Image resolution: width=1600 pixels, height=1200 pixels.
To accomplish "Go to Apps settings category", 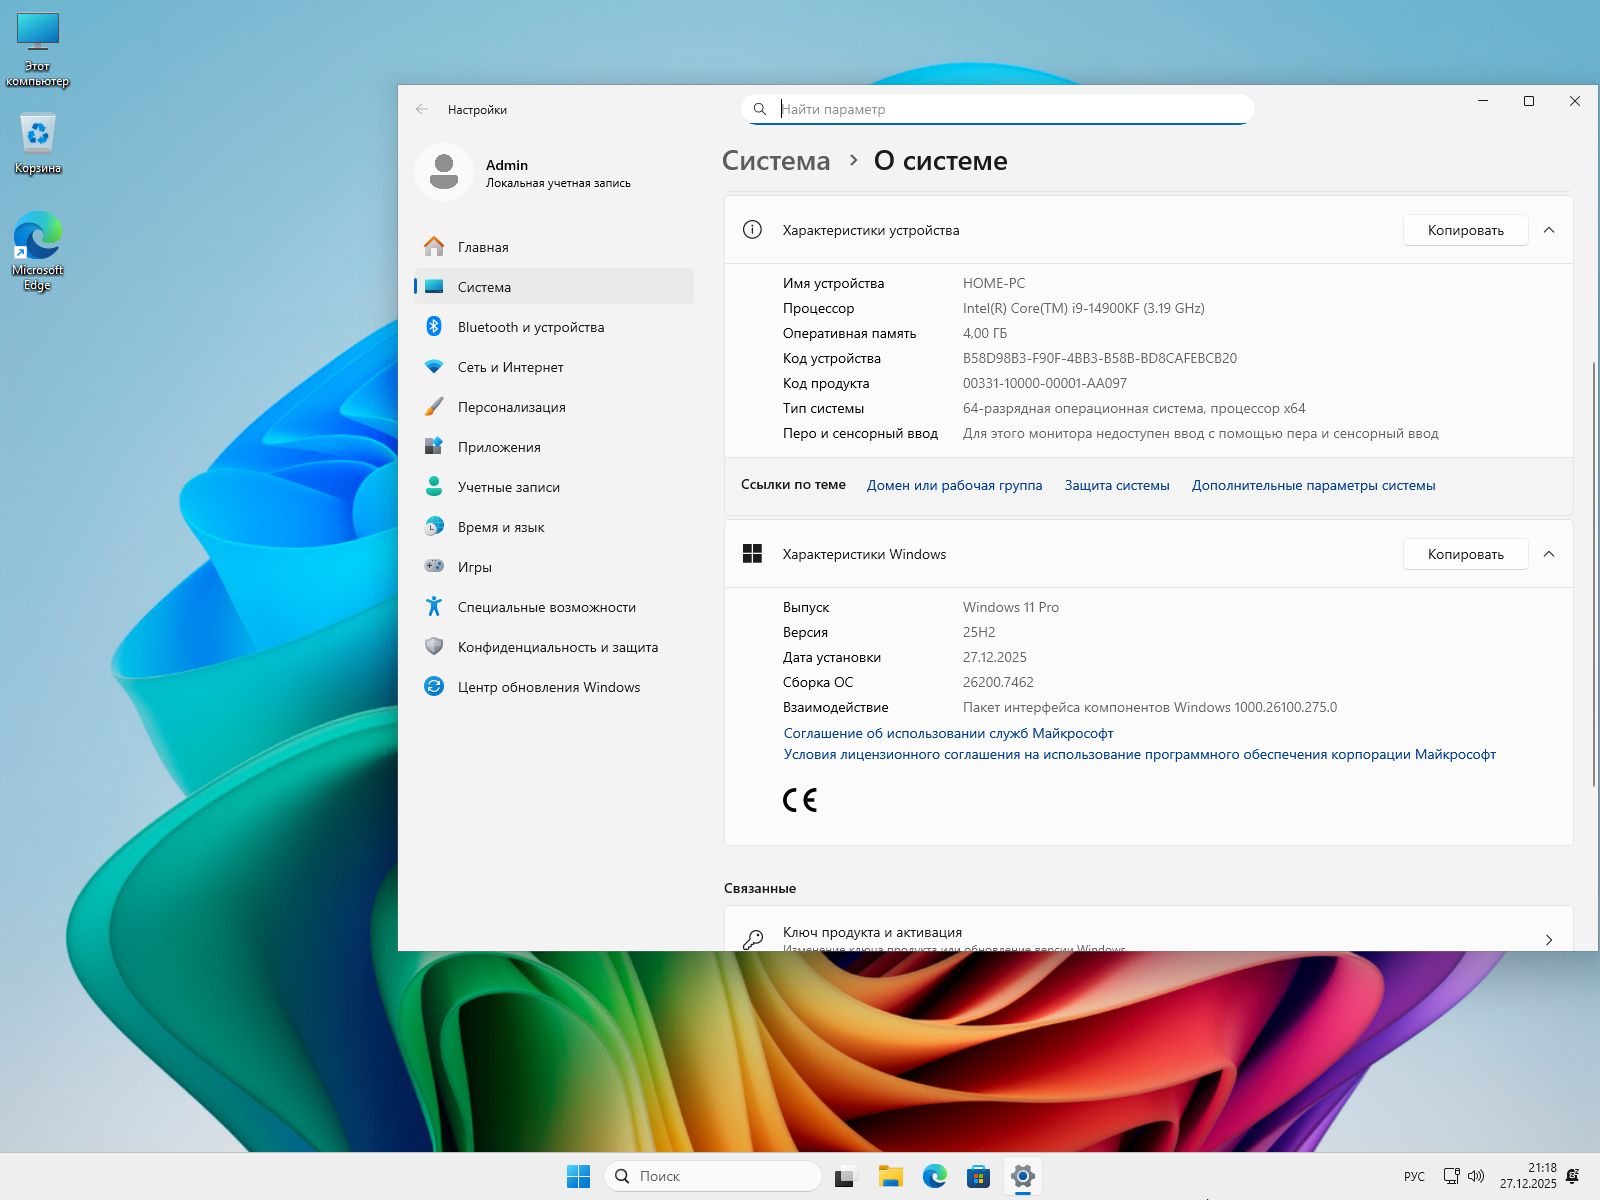I will 499,447.
